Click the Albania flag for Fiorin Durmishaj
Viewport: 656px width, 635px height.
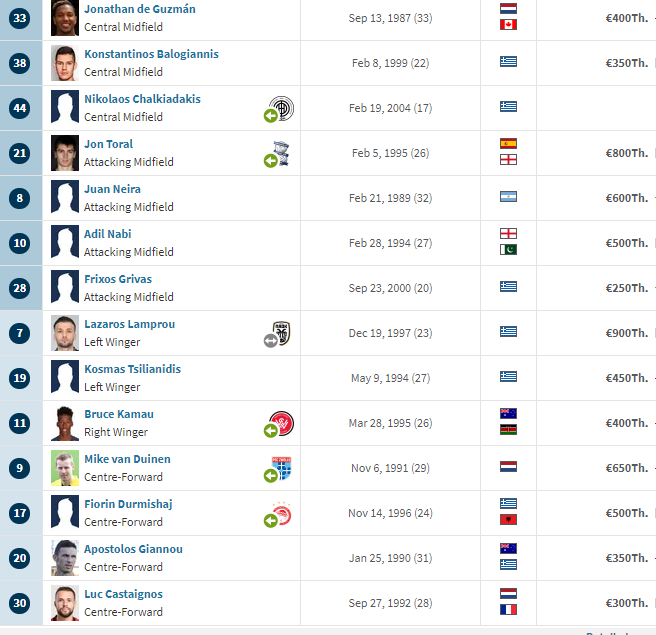pos(508,520)
